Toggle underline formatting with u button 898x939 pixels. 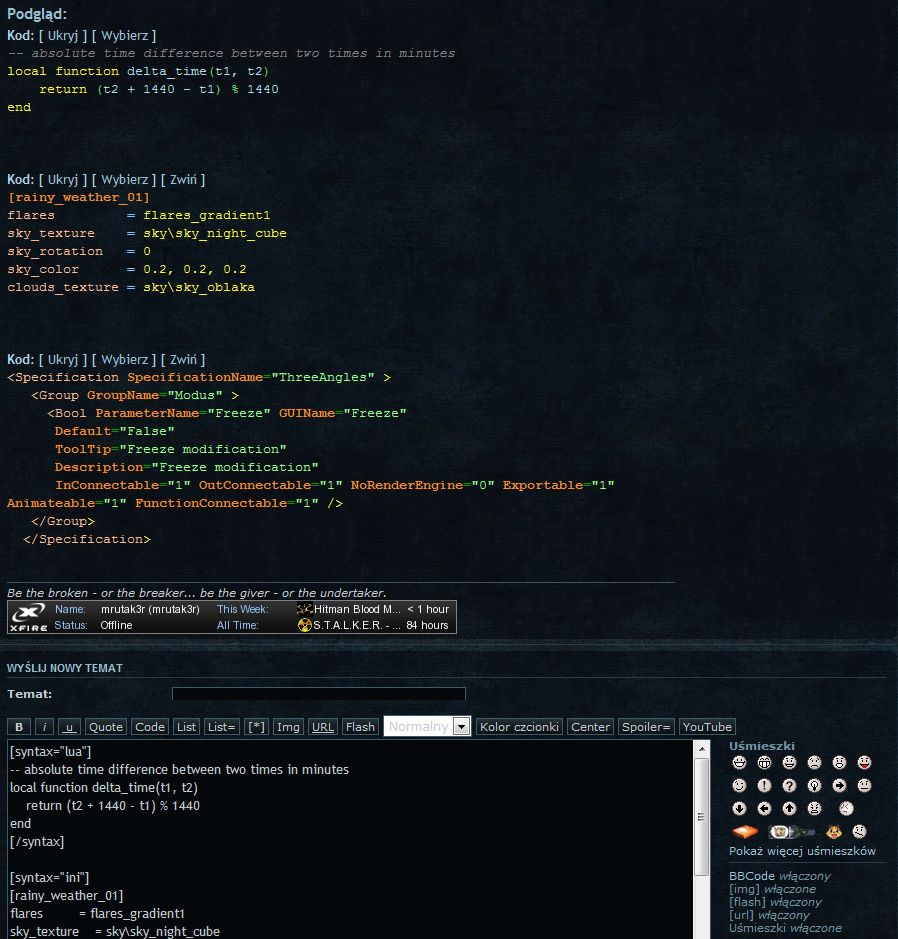[x=69, y=727]
